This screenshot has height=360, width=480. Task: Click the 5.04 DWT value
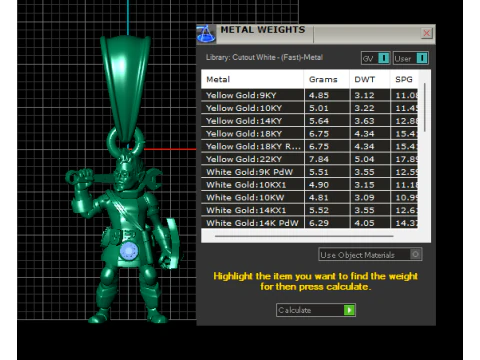(x=364, y=159)
